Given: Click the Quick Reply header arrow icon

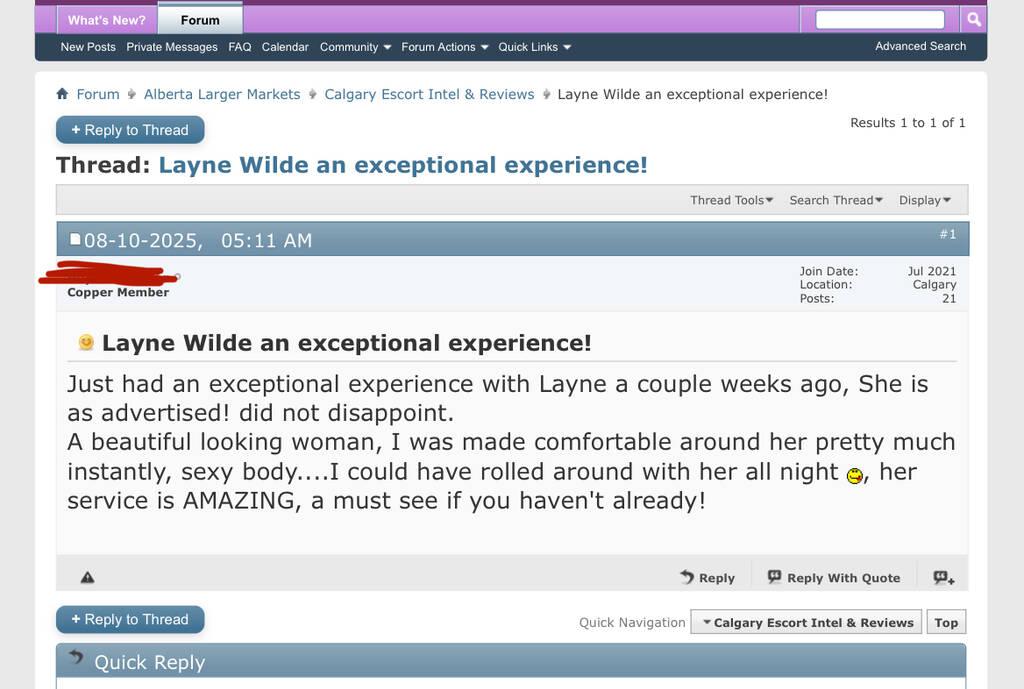Looking at the screenshot, I should (x=76, y=659).
